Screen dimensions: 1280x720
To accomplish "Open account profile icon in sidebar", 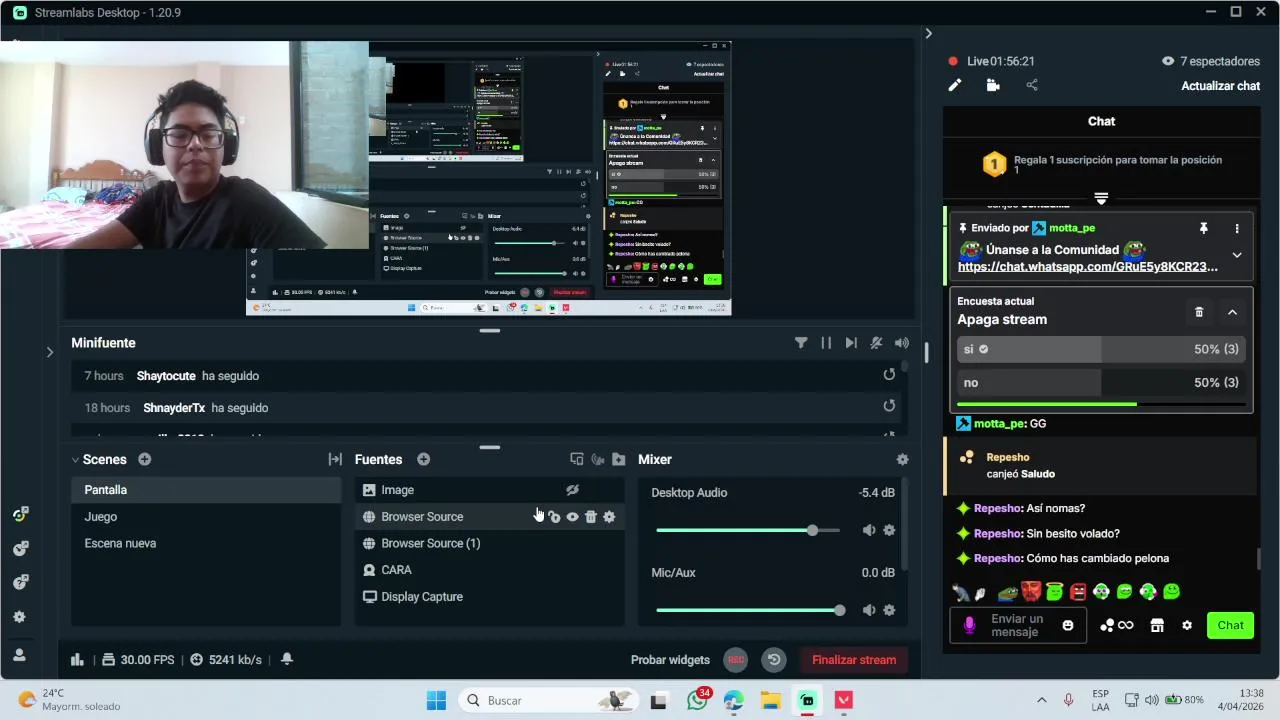I will coord(19,655).
